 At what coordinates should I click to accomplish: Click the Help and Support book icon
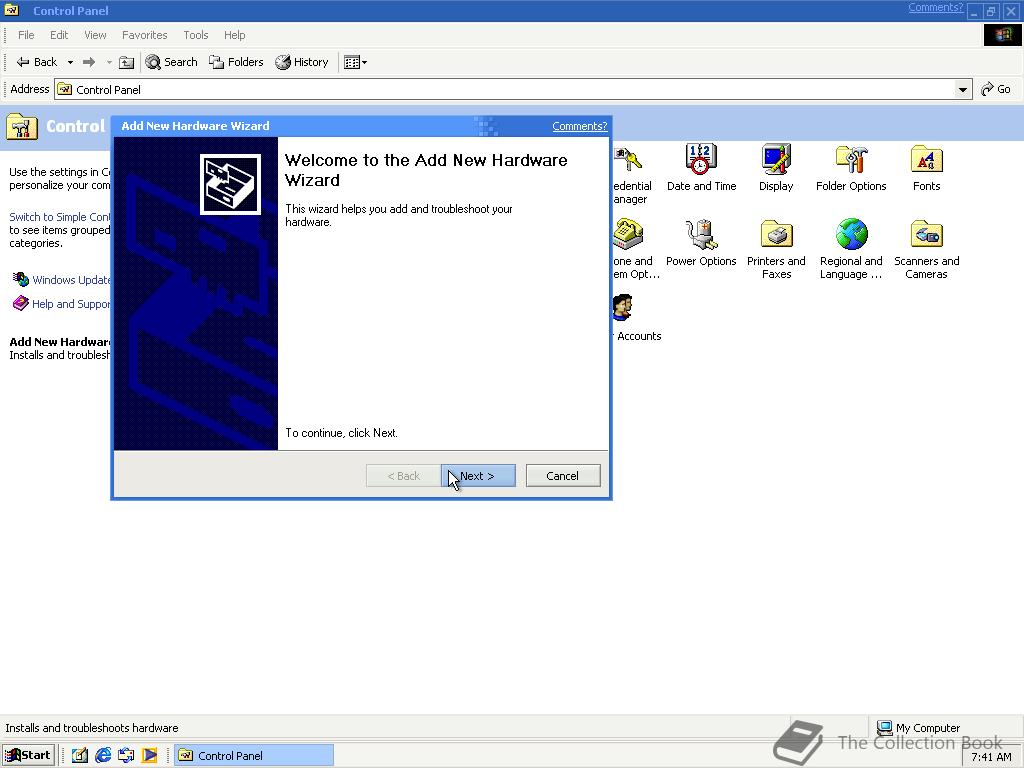[21, 303]
